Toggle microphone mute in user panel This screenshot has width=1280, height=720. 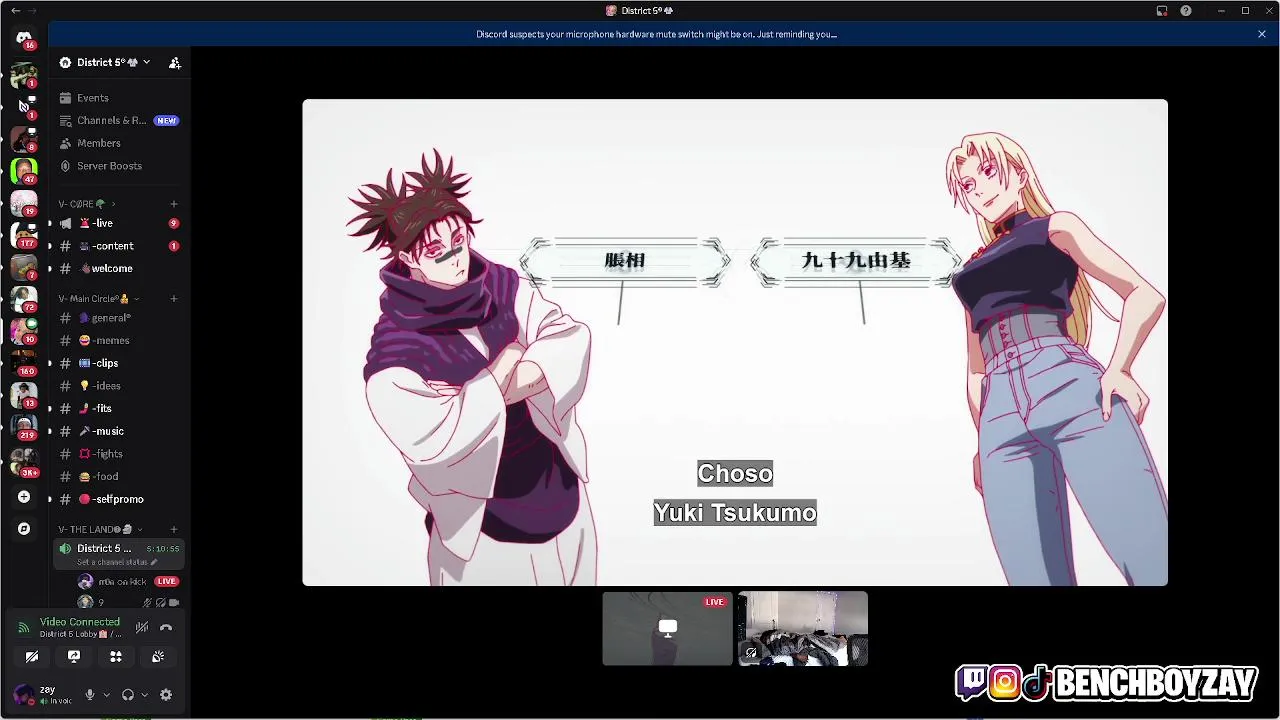click(89, 695)
